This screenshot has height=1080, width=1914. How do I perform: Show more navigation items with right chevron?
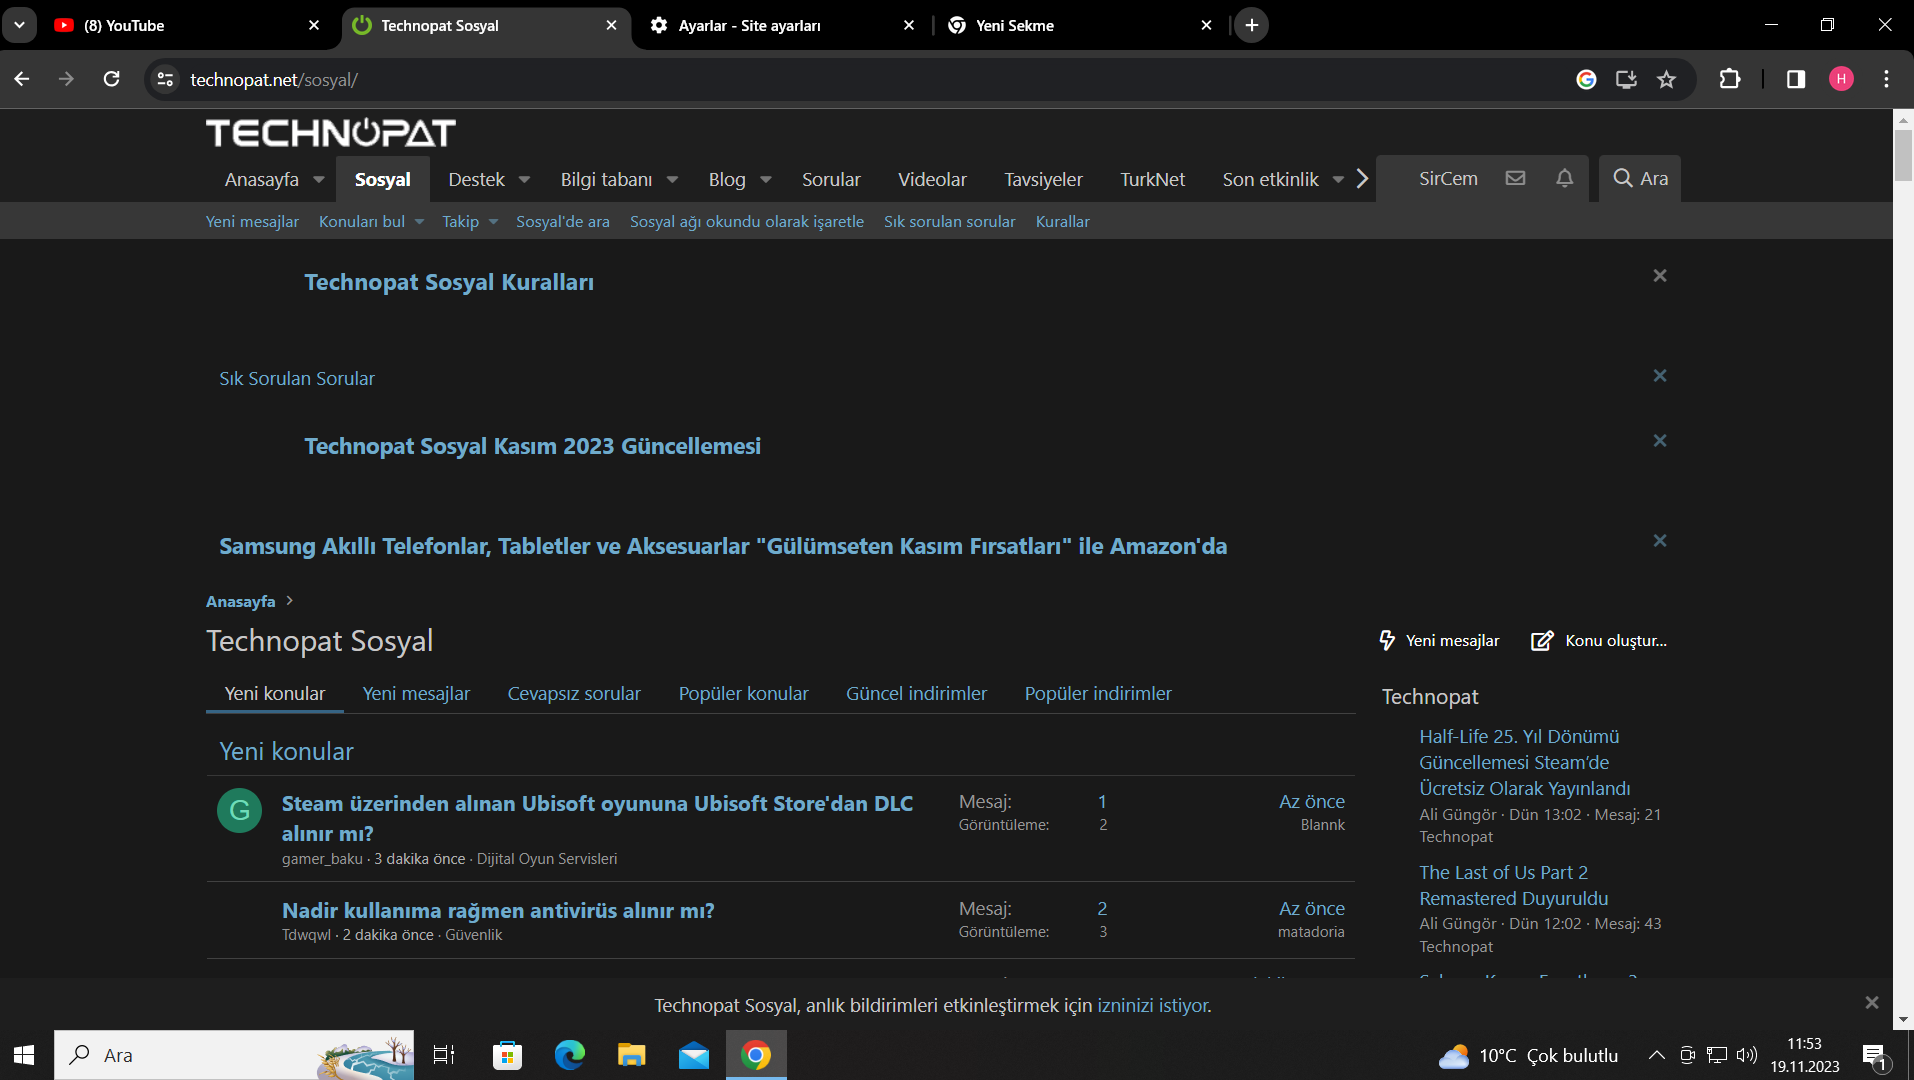click(1362, 179)
